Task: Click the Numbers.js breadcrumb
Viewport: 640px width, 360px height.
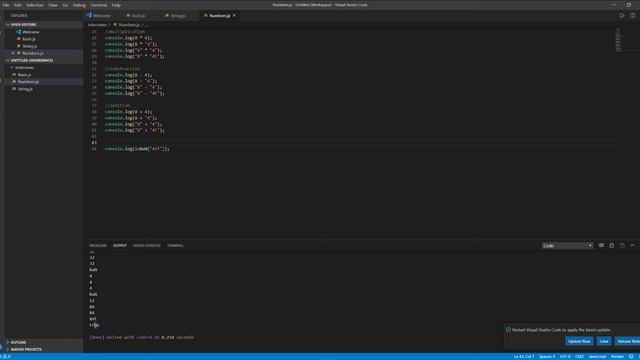Action: (129, 25)
